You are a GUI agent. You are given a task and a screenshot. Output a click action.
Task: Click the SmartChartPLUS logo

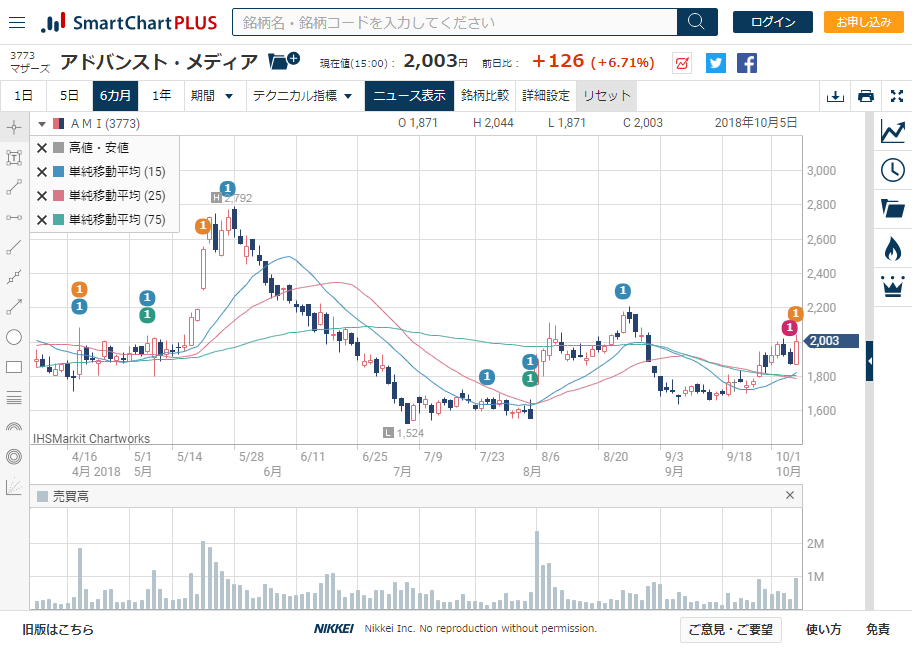click(x=129, y=23)
